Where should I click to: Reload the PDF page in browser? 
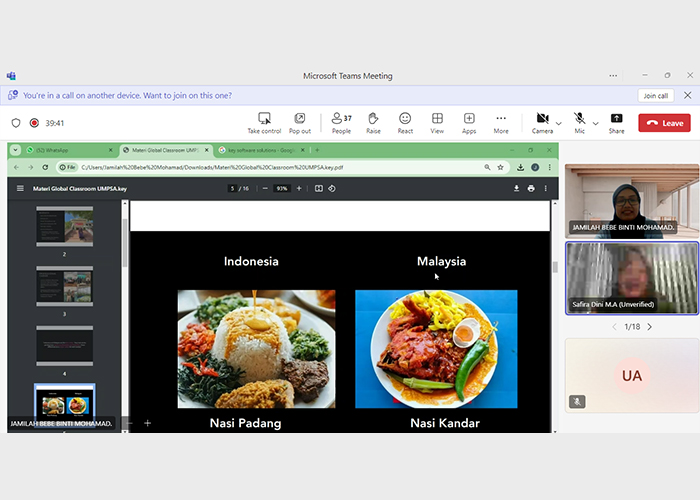coord(45,167)
